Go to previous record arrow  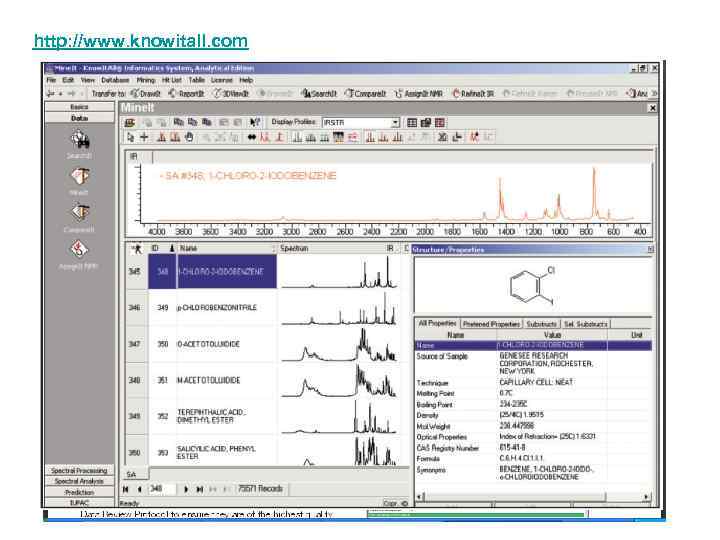tap(140, 489)
